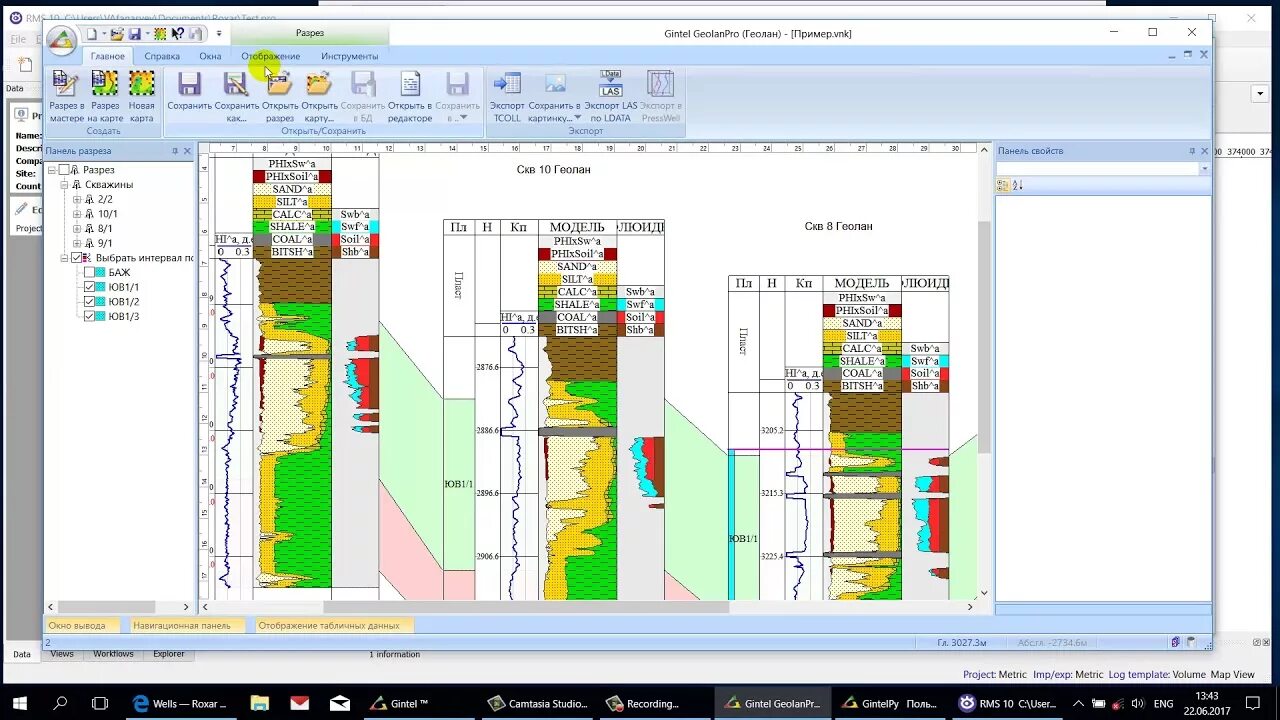Open the Mail envelope taskbar icon

[339, 704]
